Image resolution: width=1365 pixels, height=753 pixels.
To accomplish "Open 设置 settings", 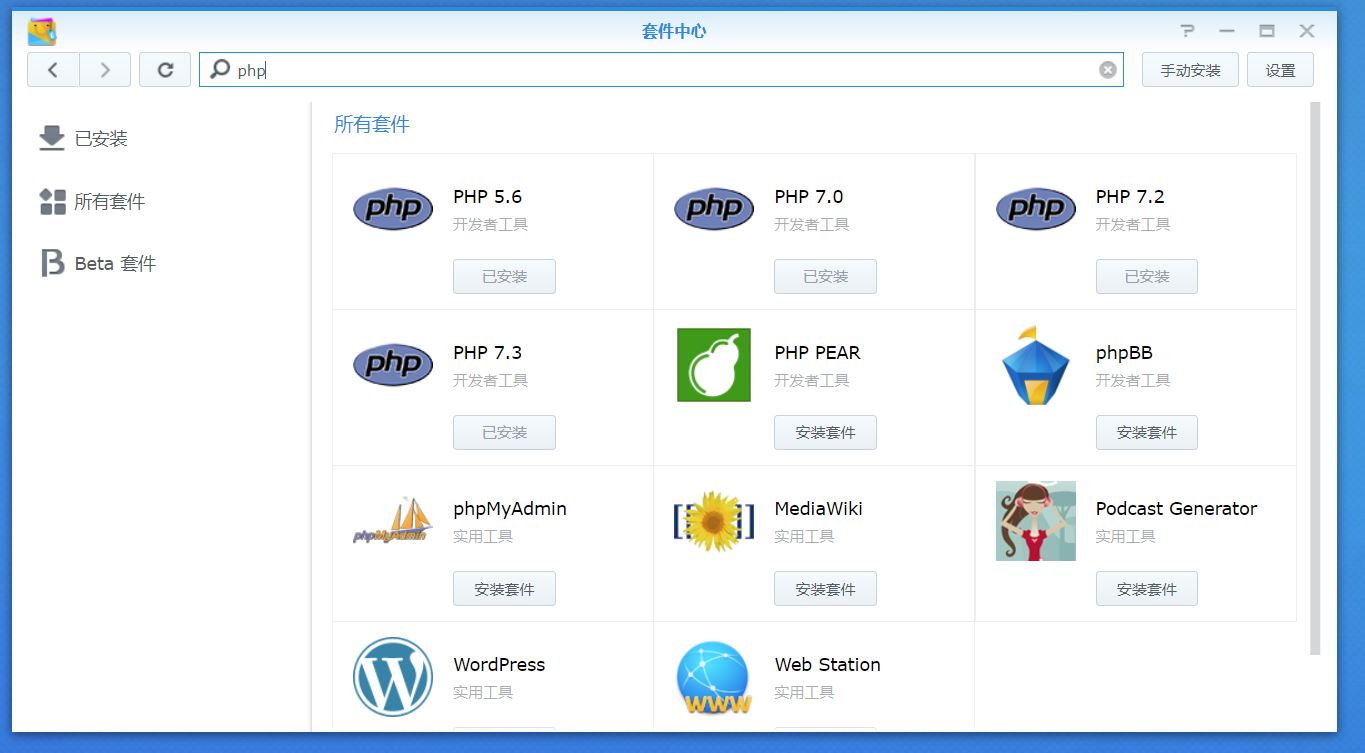I will click(x=1280, y=69).
